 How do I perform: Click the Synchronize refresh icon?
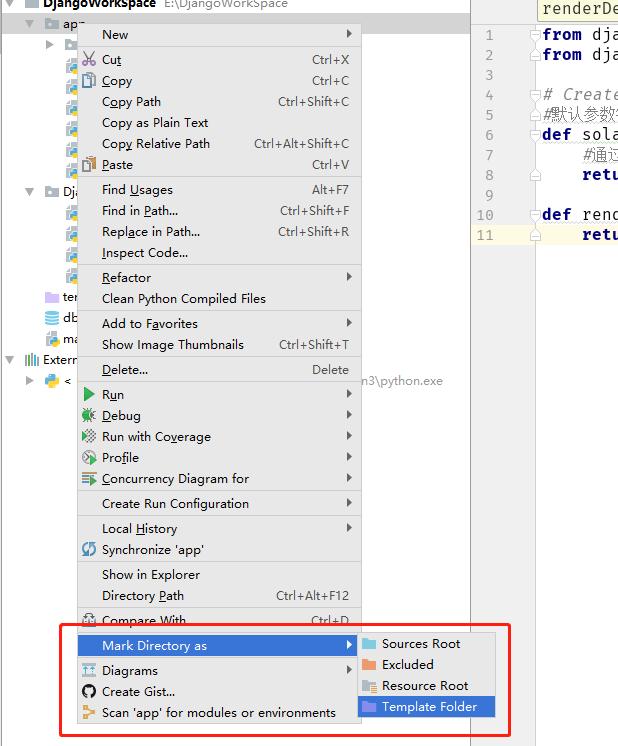pyautogui.click(x=89, y=550)
